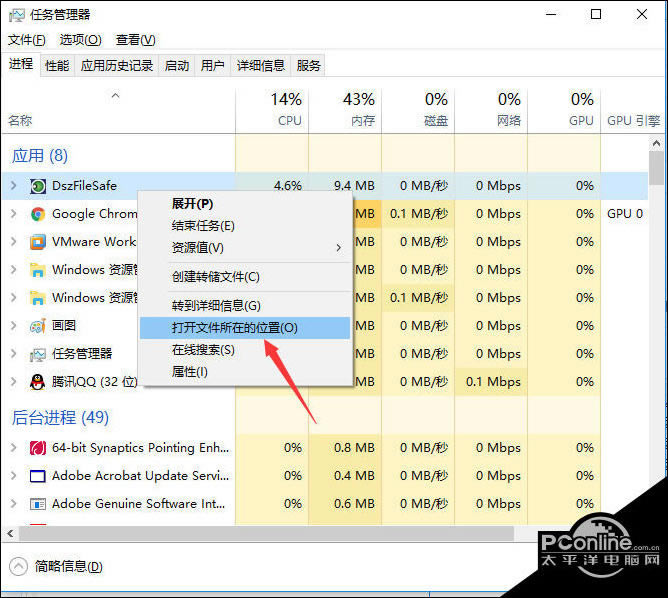Click the 应用 (8) group heading
Viewport: 668px width, 598px height.
click(40, 156)
